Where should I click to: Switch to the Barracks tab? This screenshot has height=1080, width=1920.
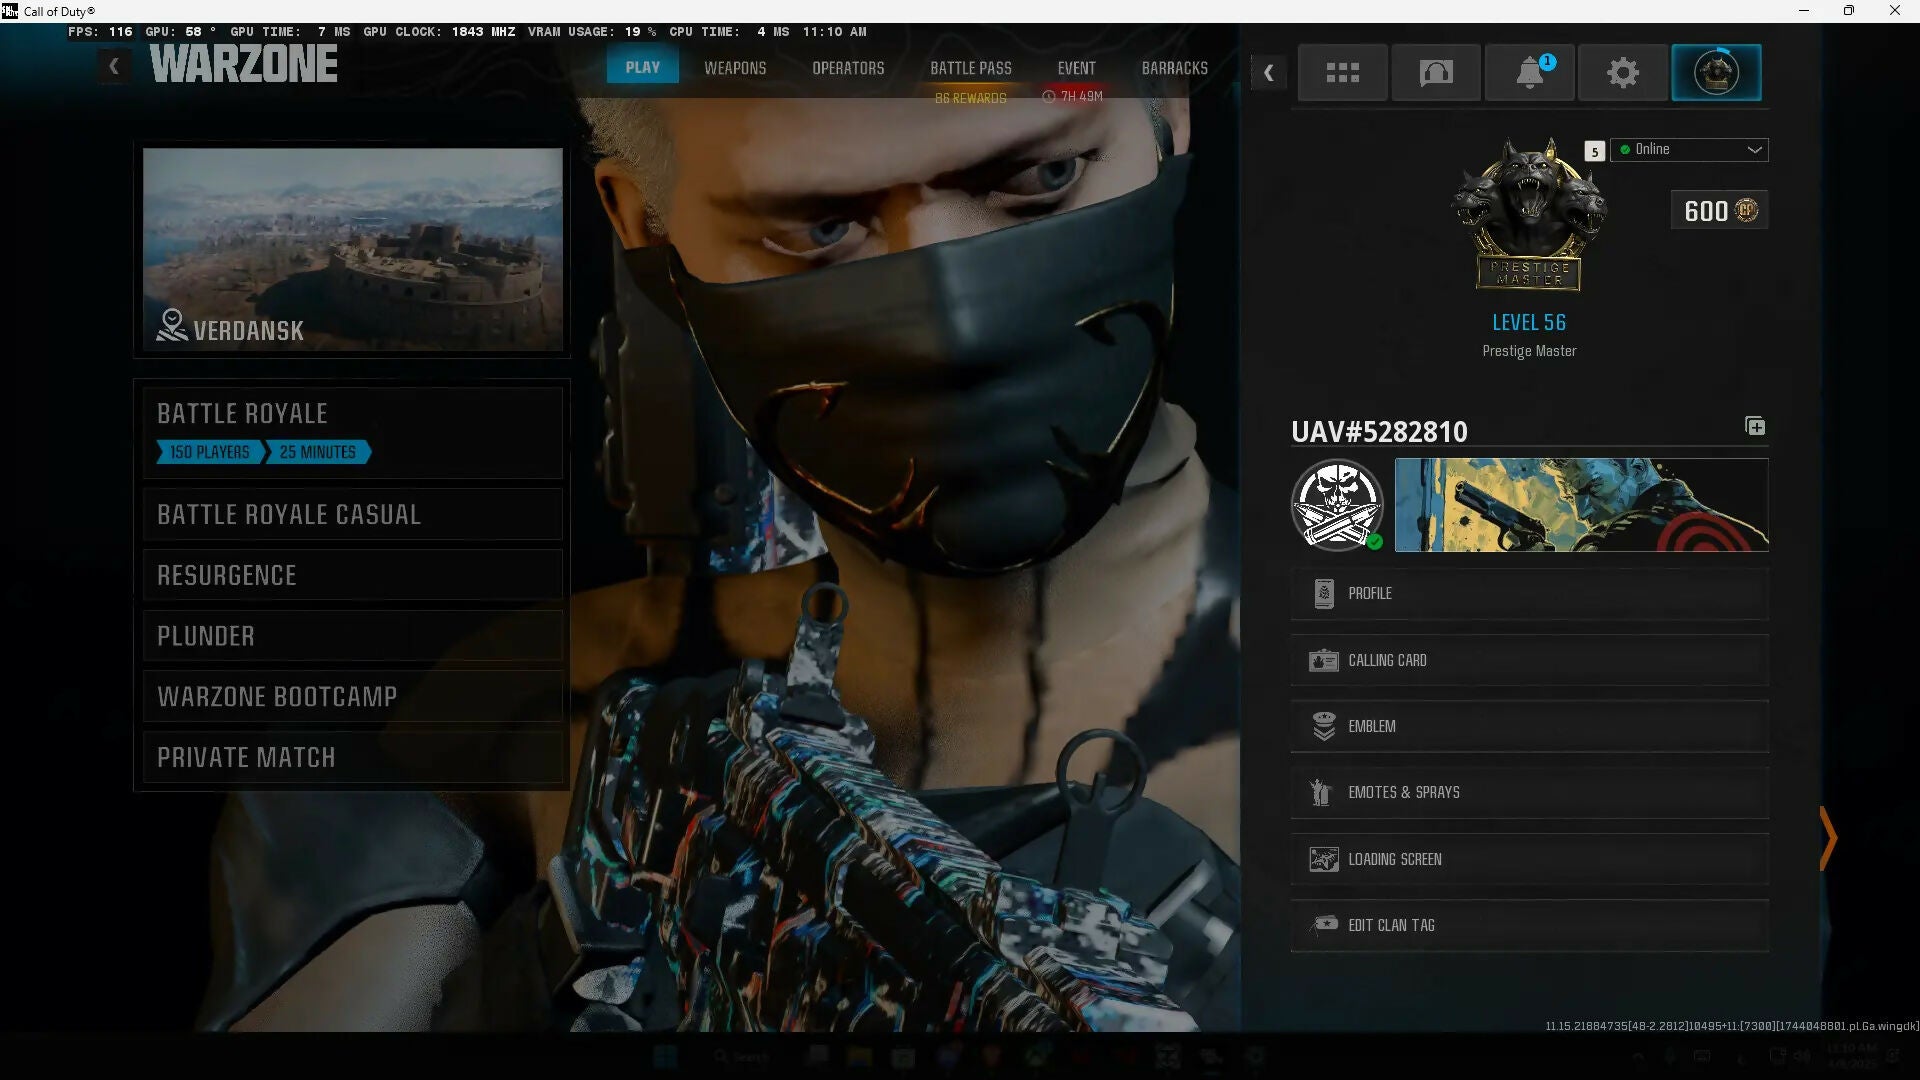pyautogui.click(x=1174, y=68)
